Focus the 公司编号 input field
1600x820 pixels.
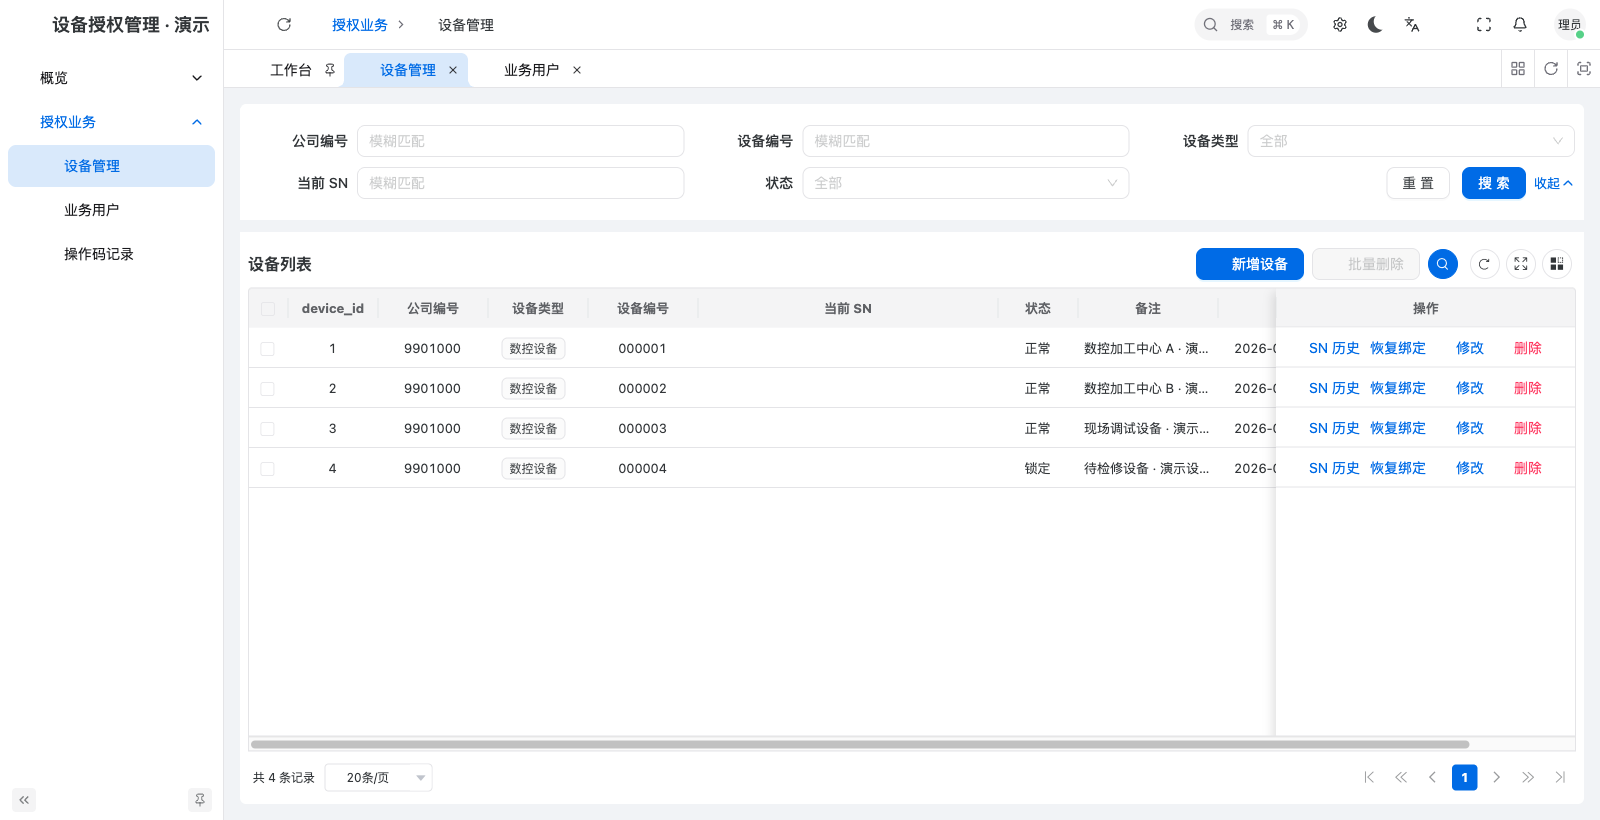click(x=520, y=141)
